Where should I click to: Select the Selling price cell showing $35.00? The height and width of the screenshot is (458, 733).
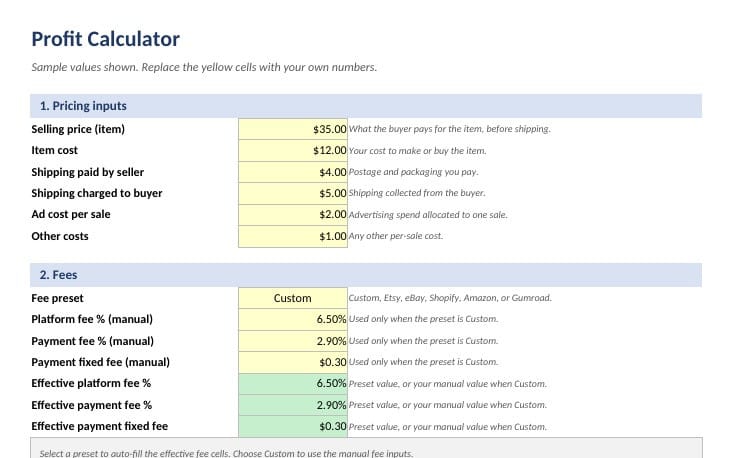pos(293,129)
